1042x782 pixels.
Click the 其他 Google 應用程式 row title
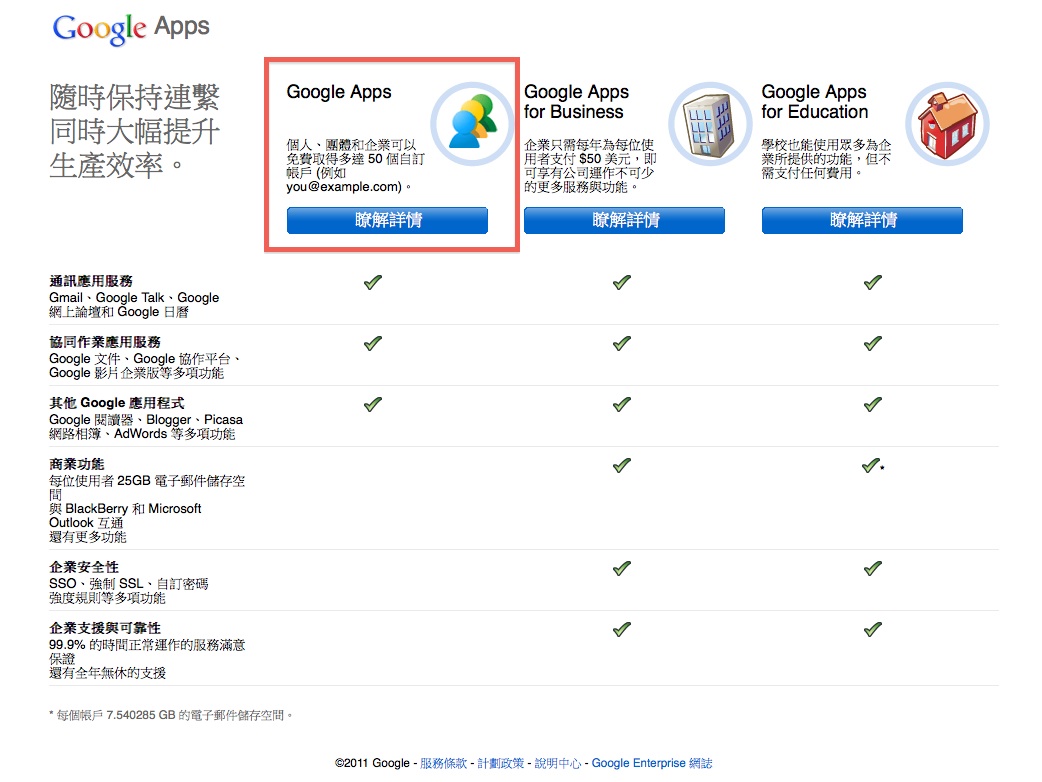(117, 403)
